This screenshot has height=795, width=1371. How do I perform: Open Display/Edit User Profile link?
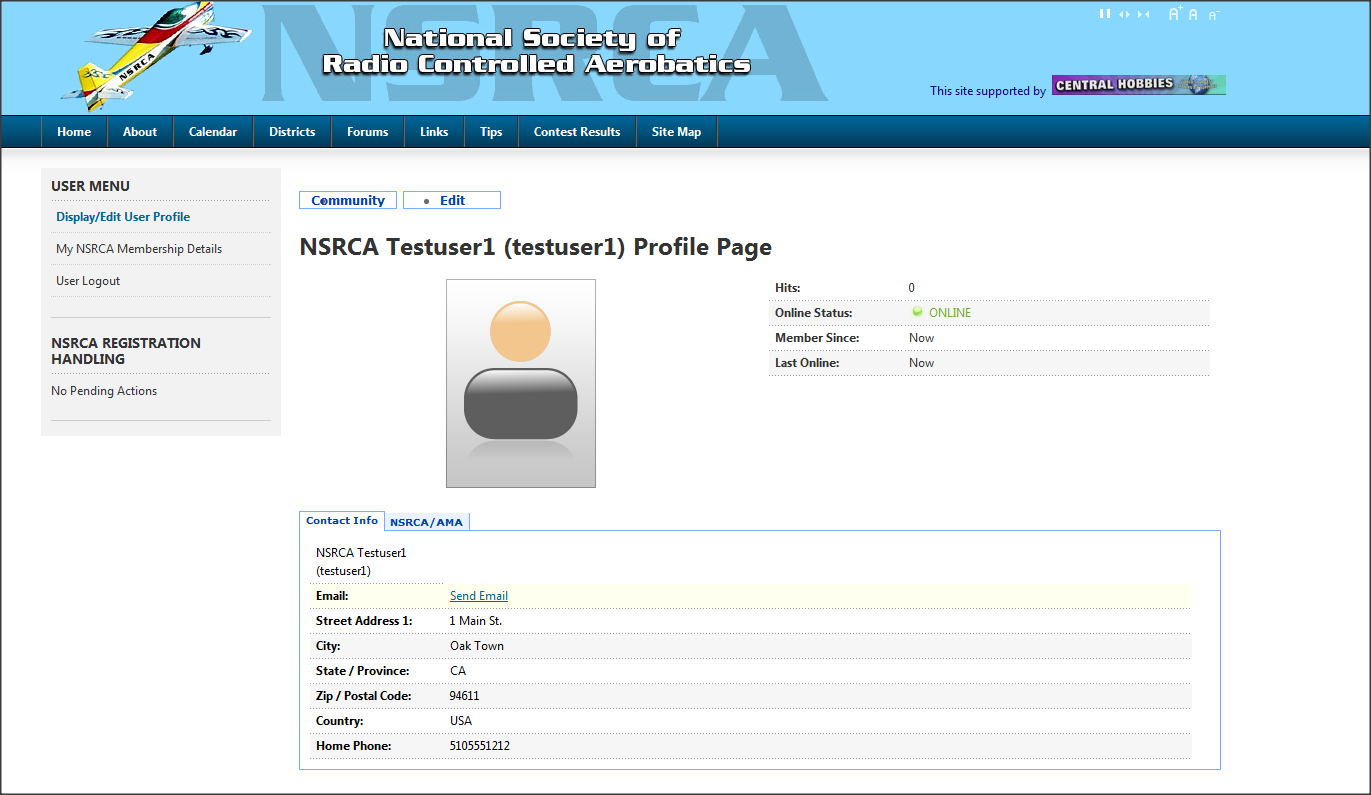tap(123, 217)
